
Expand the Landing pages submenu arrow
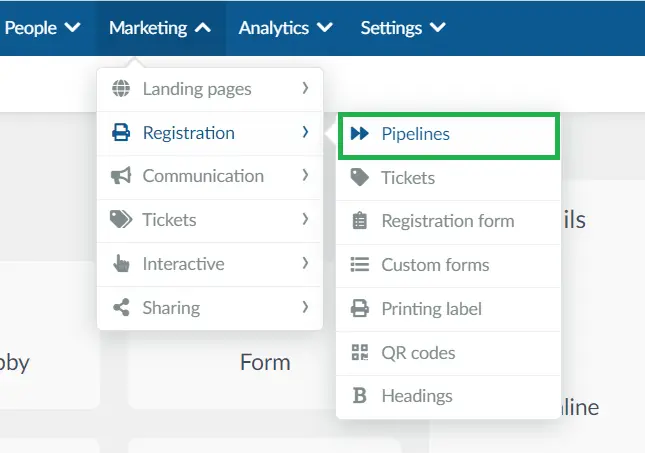[x=305, y=88]
